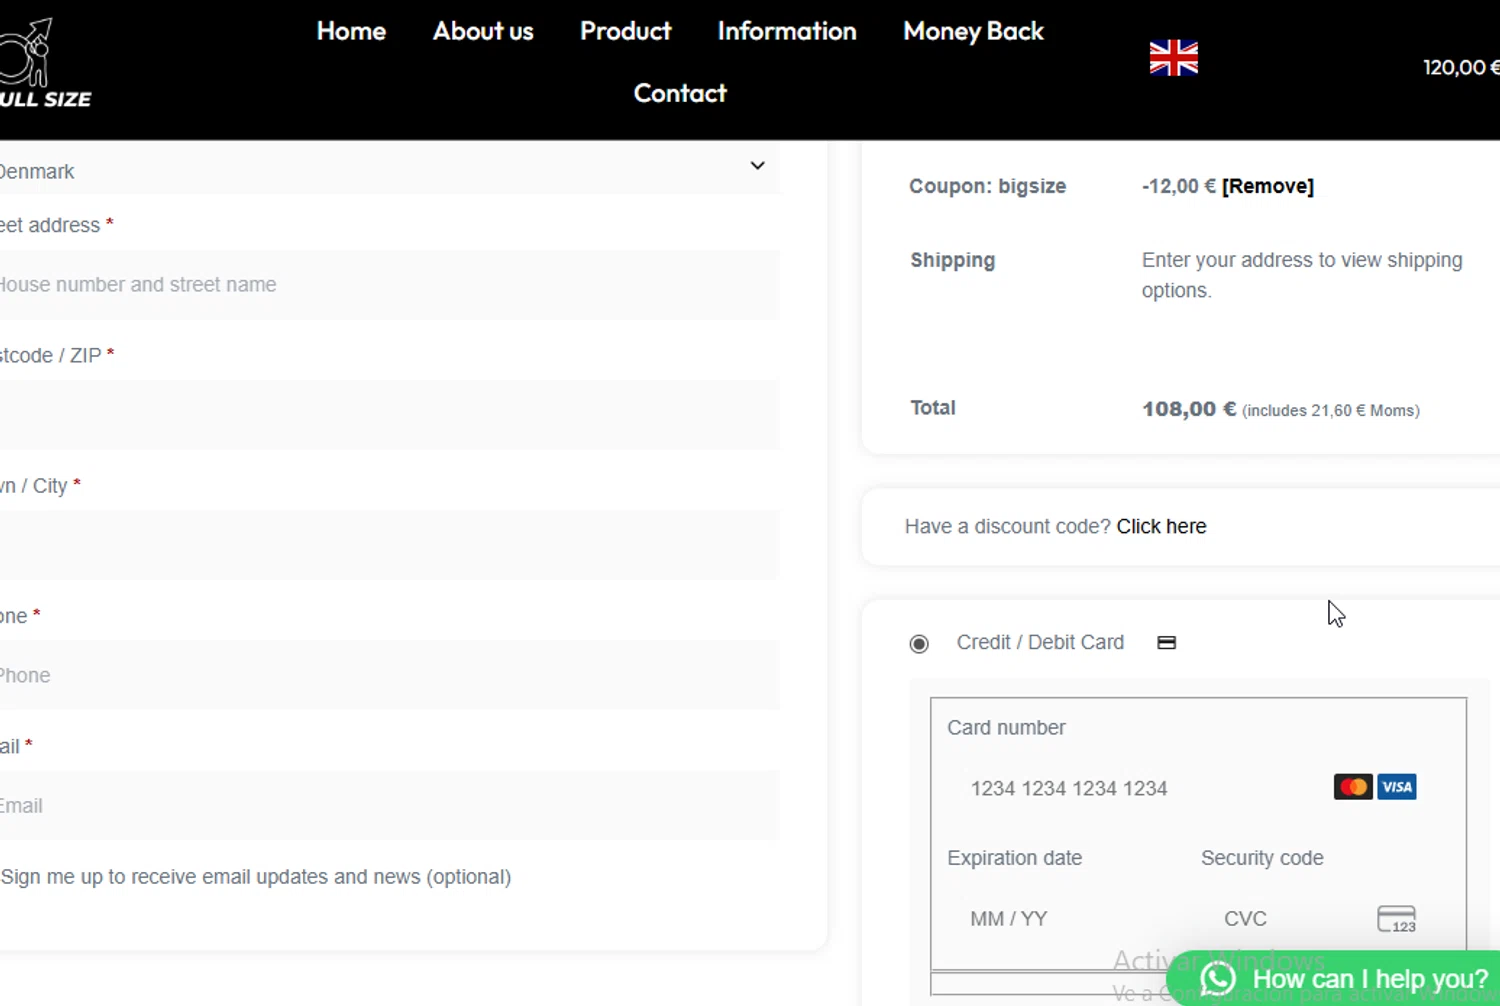Click the MM / YY expiration date field
Screen dimensions: 1500x1006
pyautogui.click(x=1060, y=918)
